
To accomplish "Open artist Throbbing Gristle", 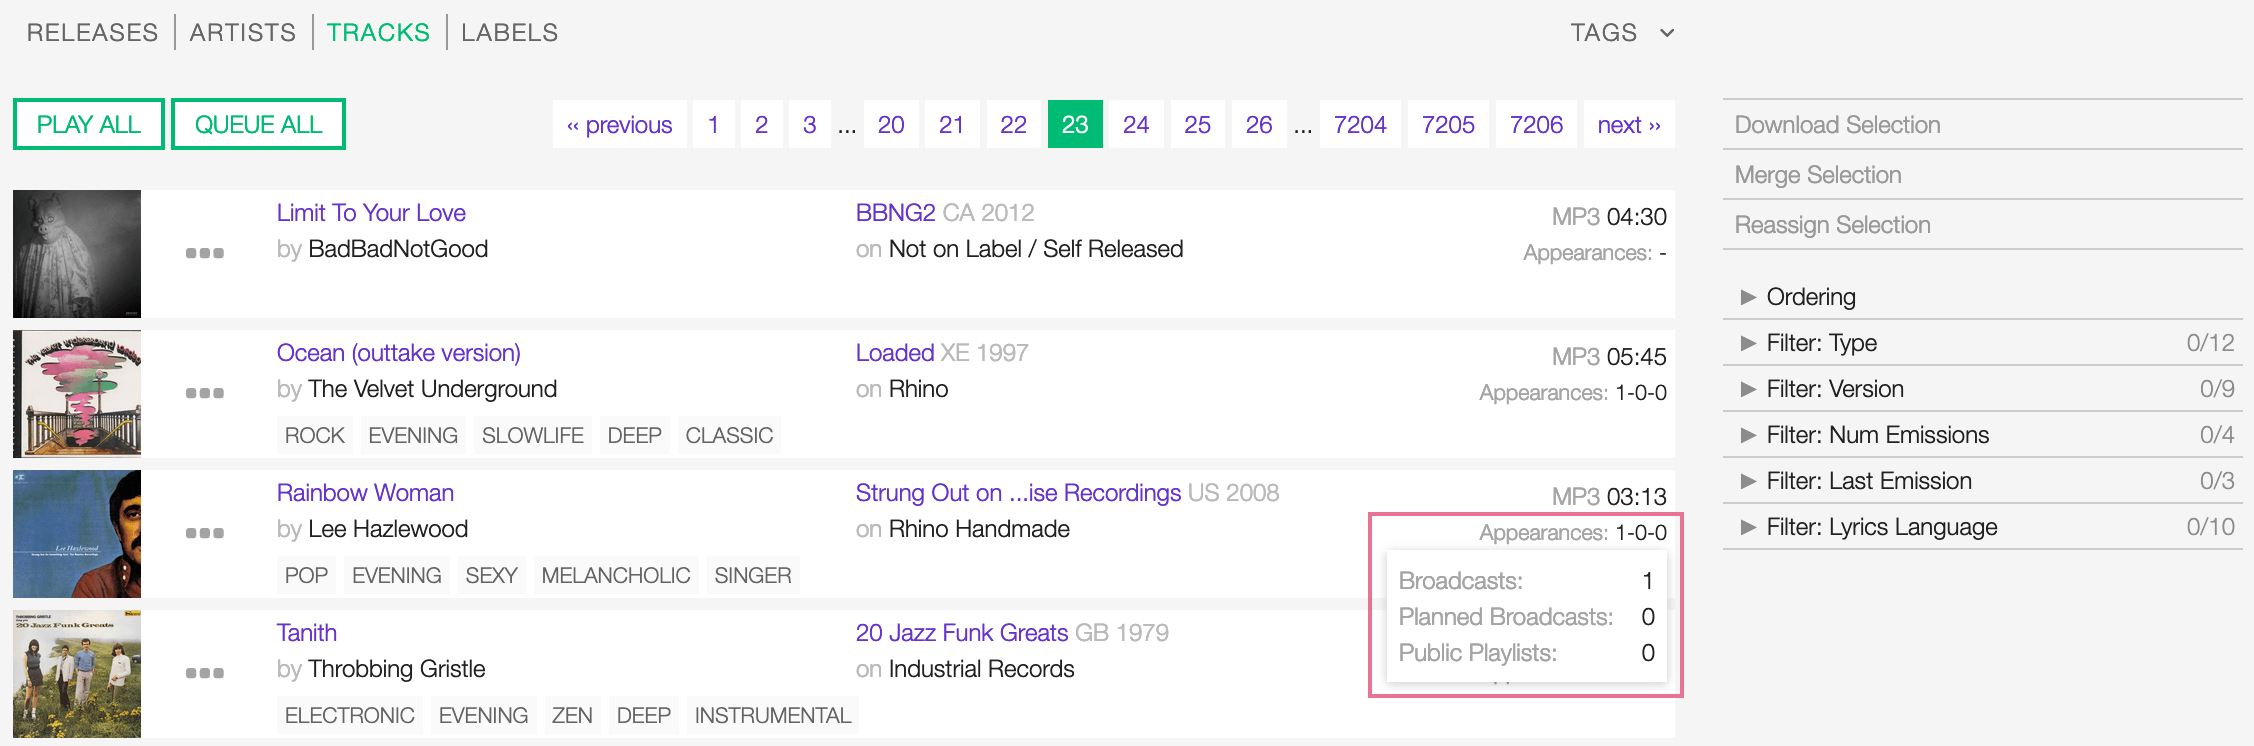I will 397,669.
